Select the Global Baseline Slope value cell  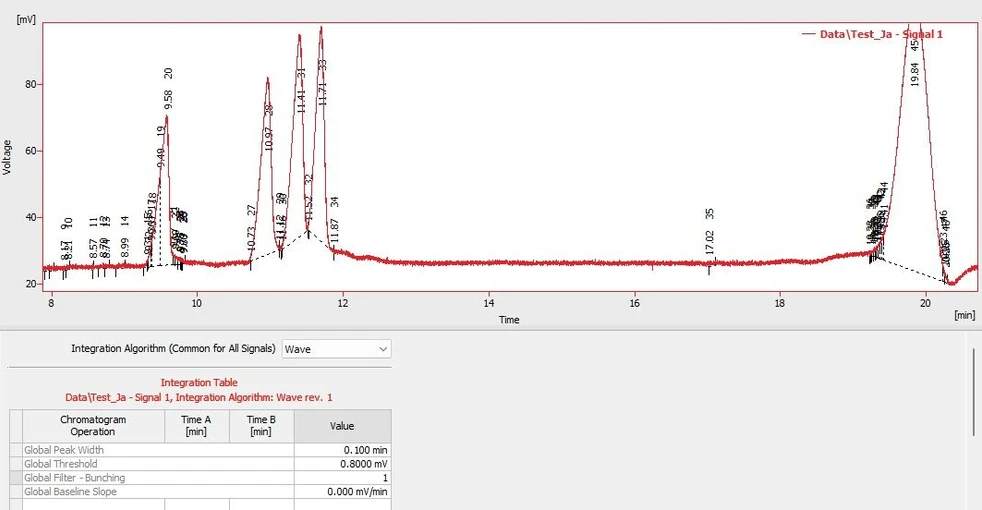click(343, 491)
